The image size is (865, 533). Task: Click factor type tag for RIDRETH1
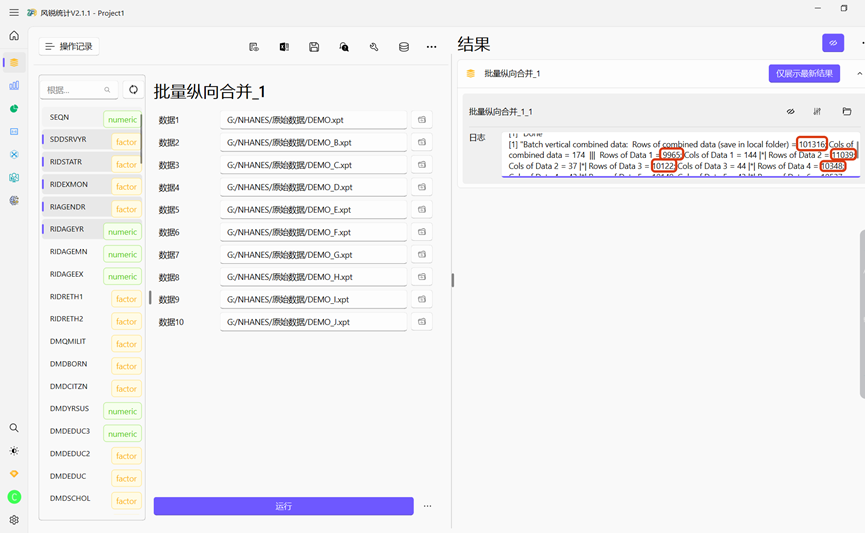coord(126,299)
